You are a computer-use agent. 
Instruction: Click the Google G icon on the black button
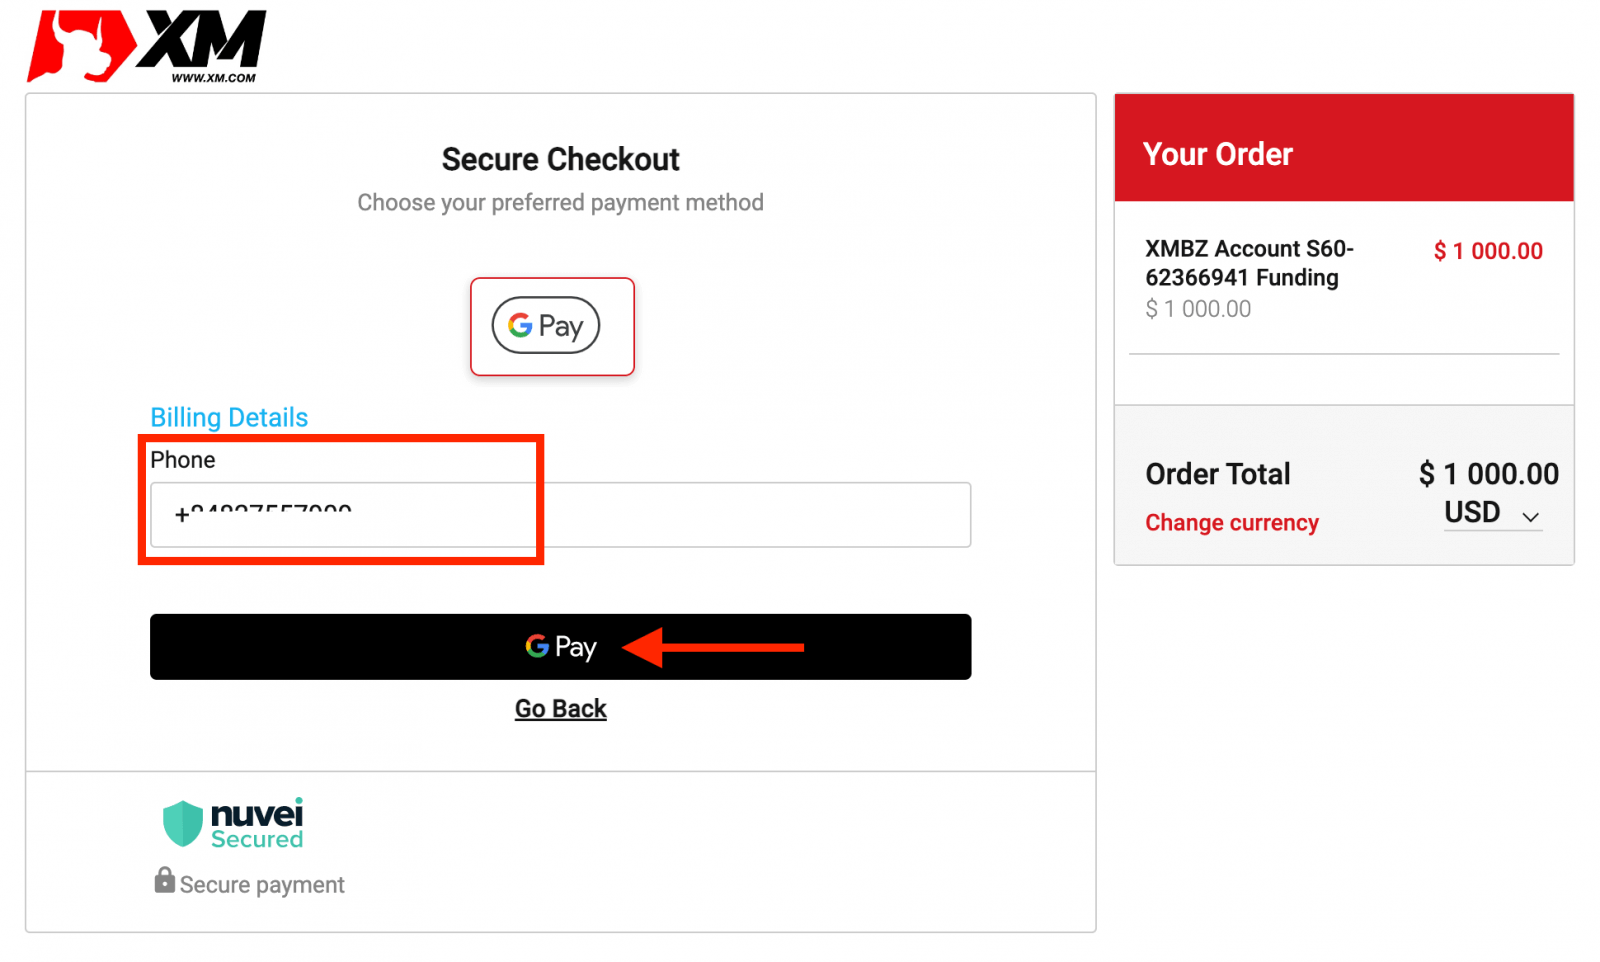(536, 647)
